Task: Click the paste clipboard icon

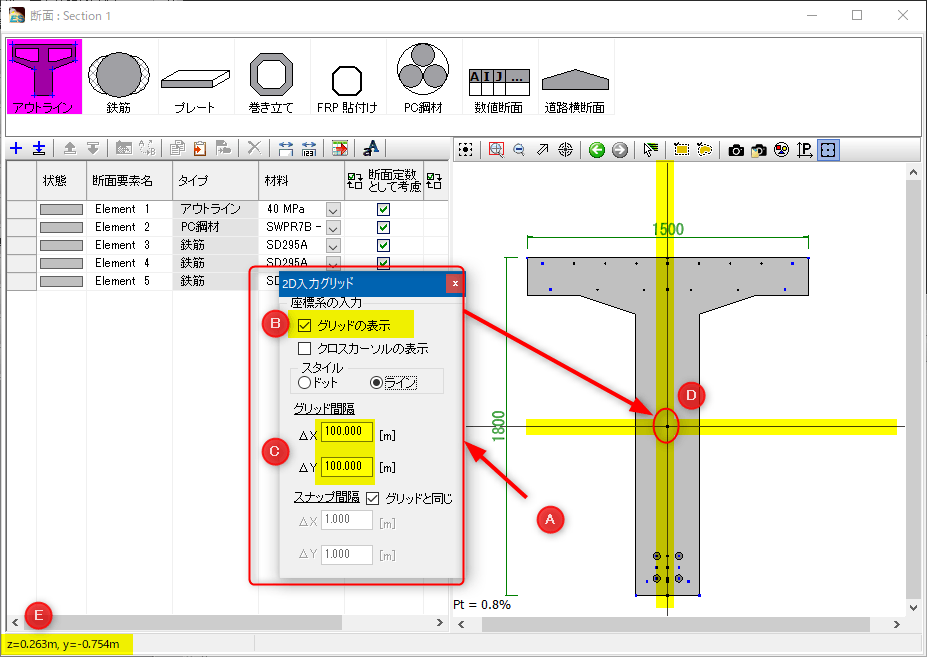Action: [x=200, y=148]
